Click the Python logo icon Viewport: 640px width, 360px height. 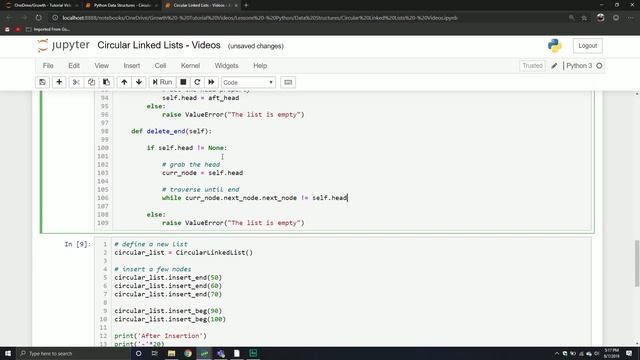coord(555,46)
